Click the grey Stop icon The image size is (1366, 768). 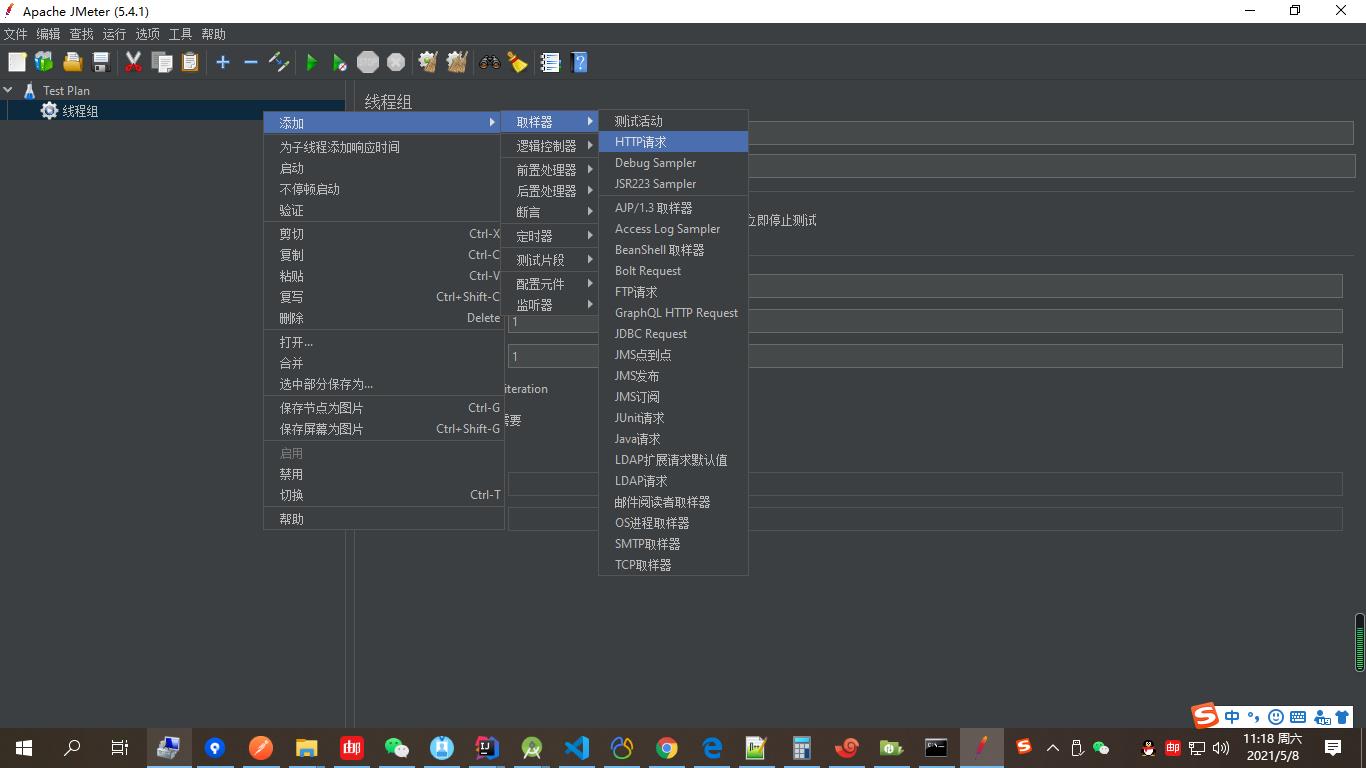tap(368, 62)
